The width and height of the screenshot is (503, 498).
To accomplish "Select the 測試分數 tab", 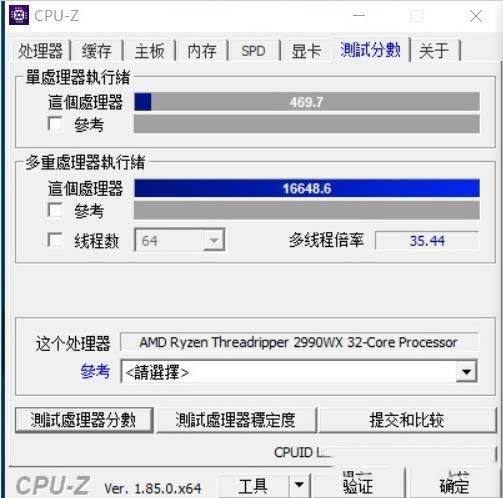I will [x=370, y=50].
